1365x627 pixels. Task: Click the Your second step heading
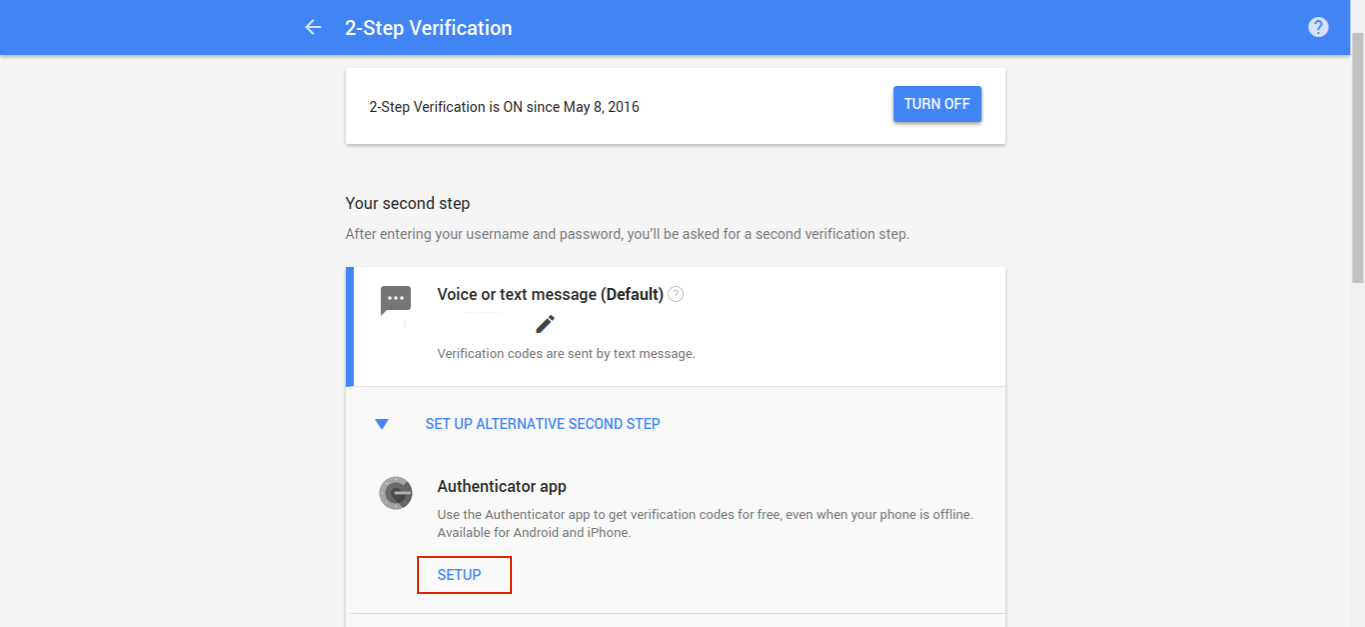(407, 203)
